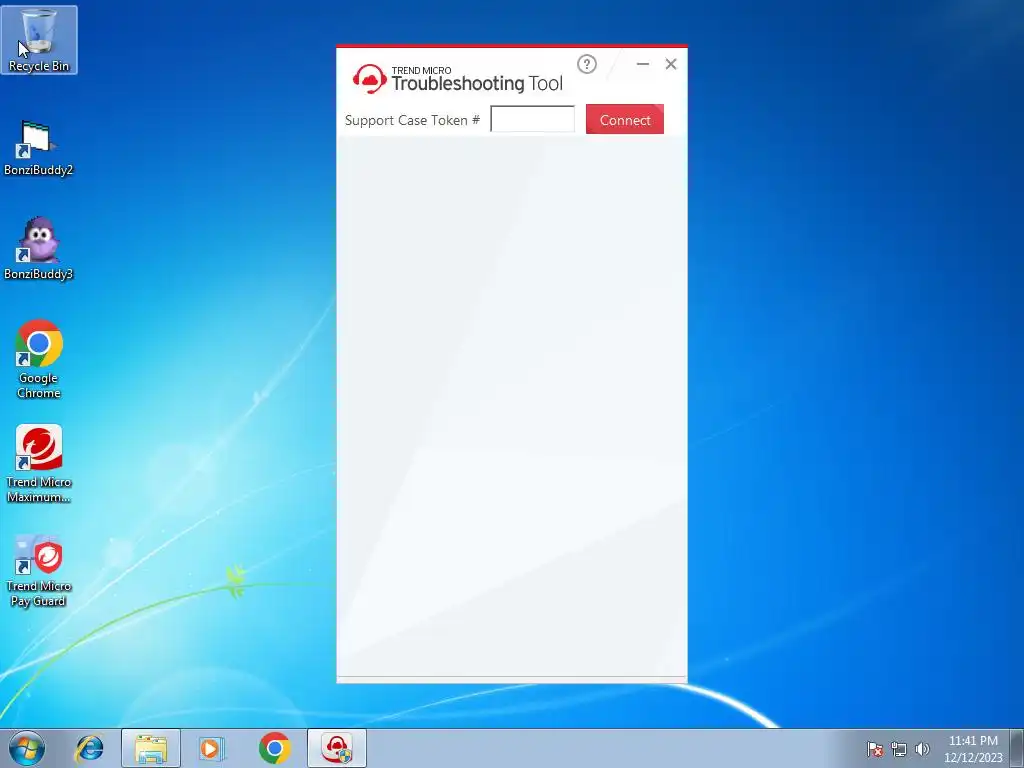
Task: Launch Chrome from the taskbar
Action: point(274,748)
